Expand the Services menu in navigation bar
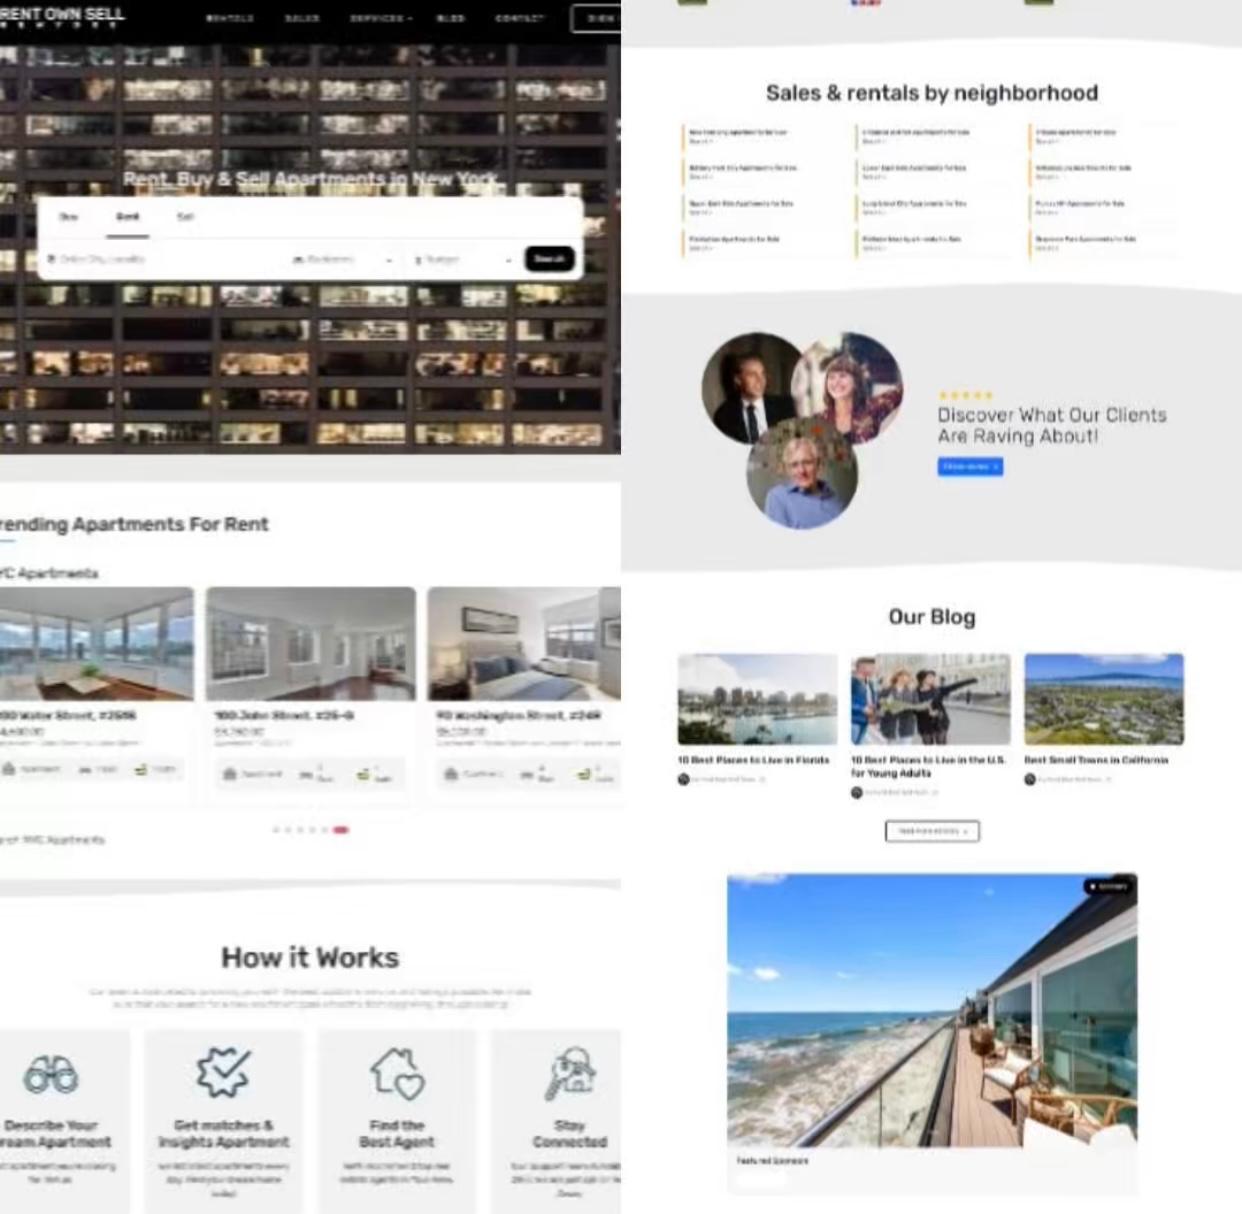This screenshot has width=1242, height=1214. point(380,18)
